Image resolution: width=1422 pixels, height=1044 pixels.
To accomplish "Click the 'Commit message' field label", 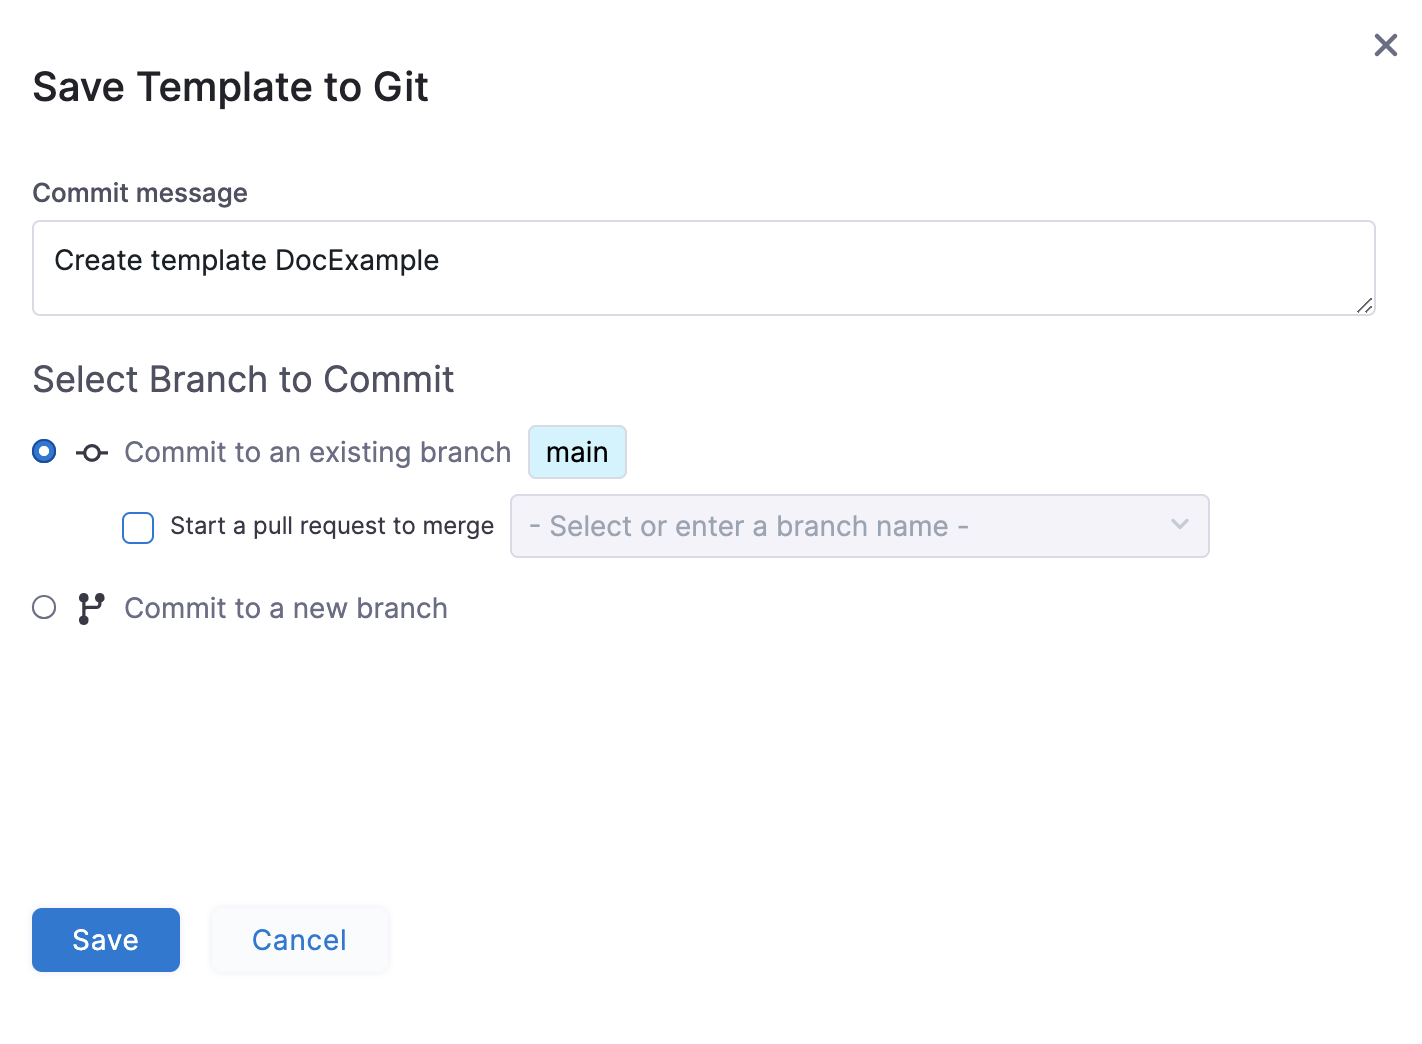I will coord(140,193).
